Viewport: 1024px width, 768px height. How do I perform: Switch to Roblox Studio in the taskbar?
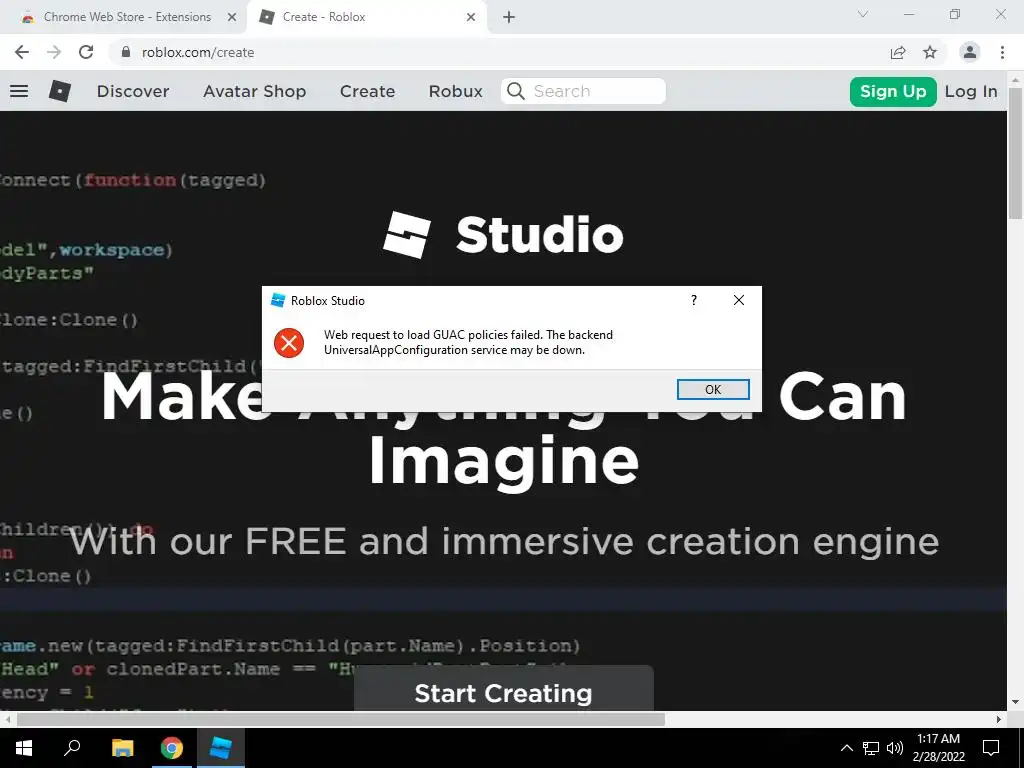click(221, 748)
